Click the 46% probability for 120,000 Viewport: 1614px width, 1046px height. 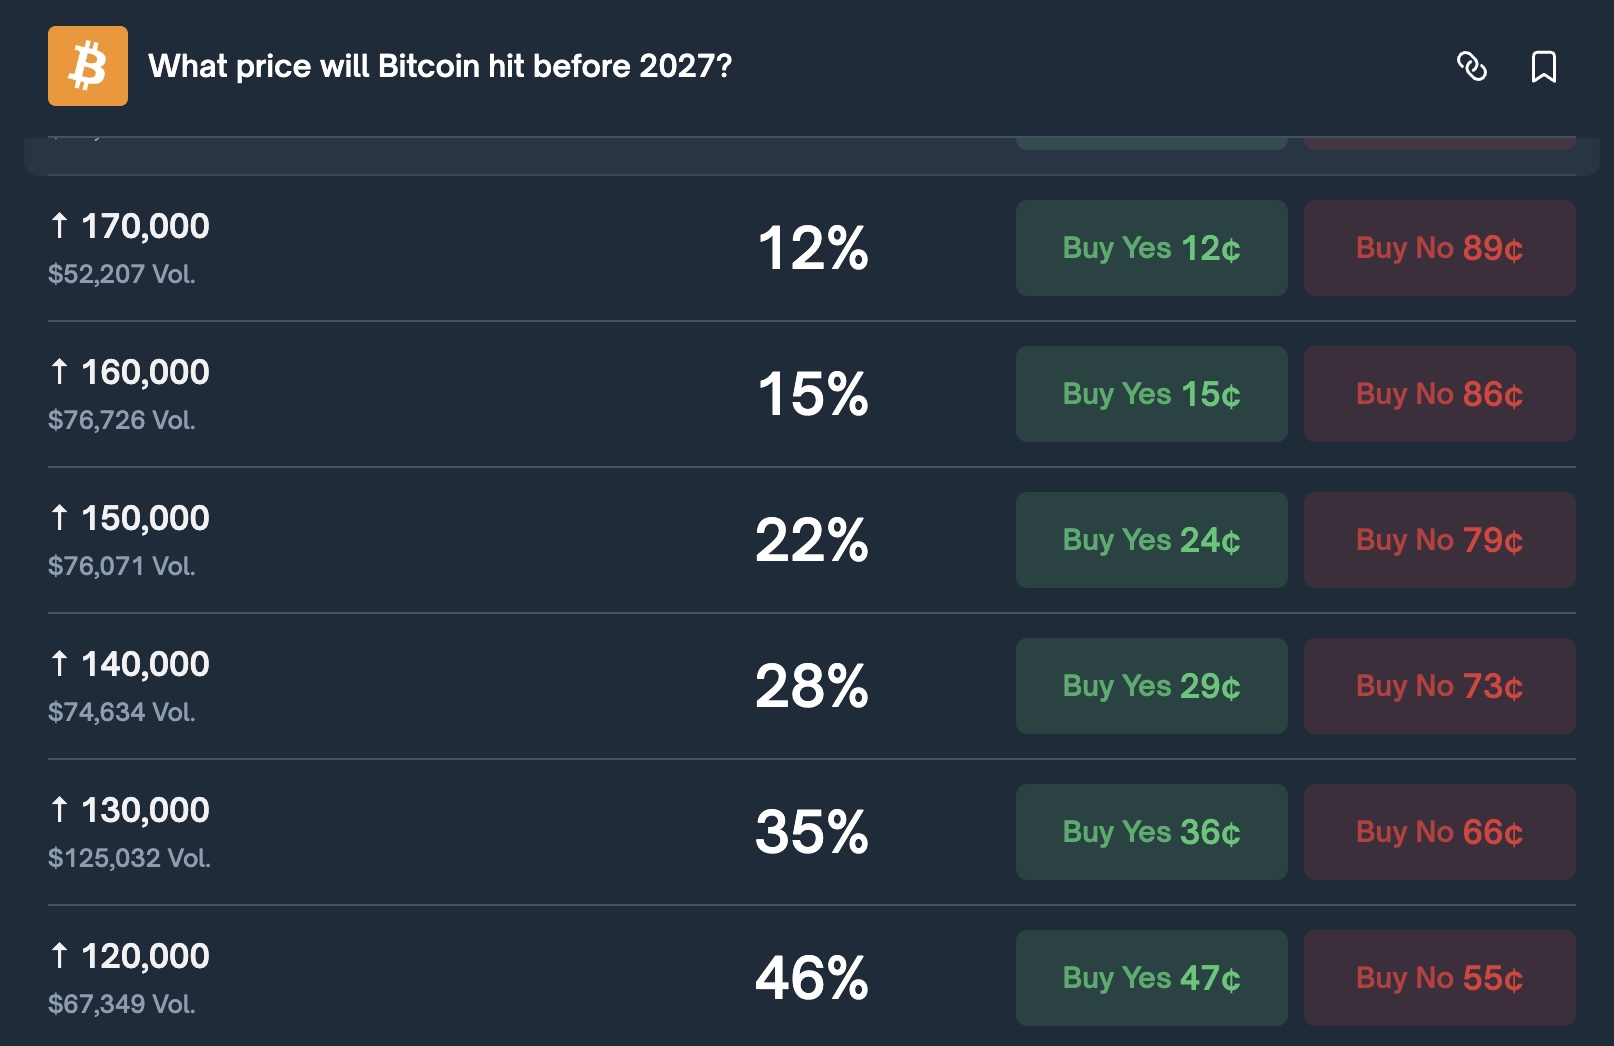(x=812, y=977)
